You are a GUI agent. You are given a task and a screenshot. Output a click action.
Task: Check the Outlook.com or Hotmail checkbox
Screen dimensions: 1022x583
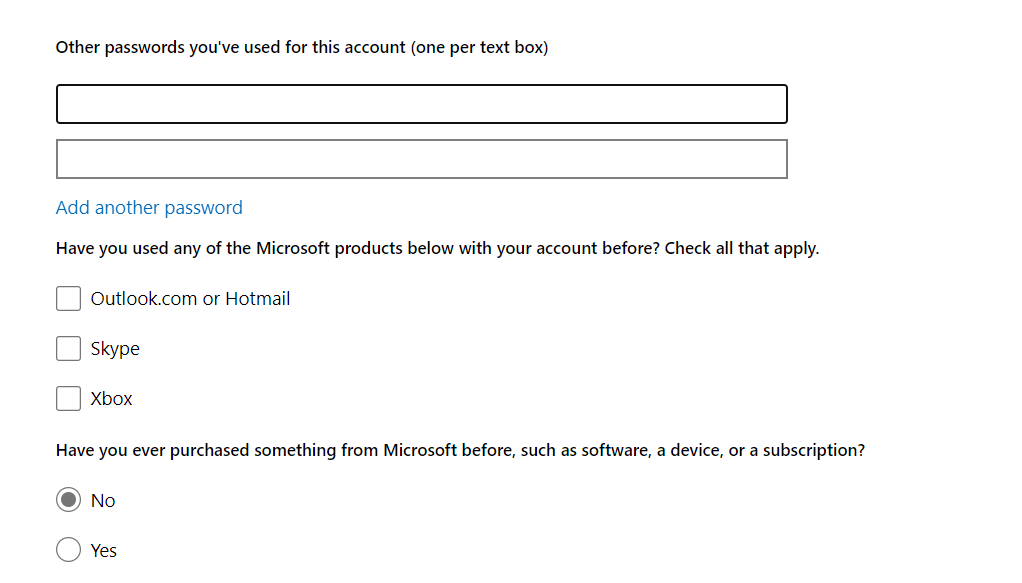click(x=68, y=298)
